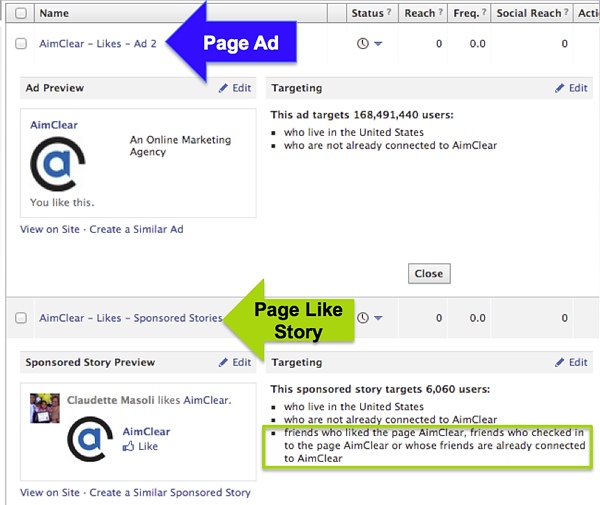Check the box for AimClear Likes Ad 2

21,44
